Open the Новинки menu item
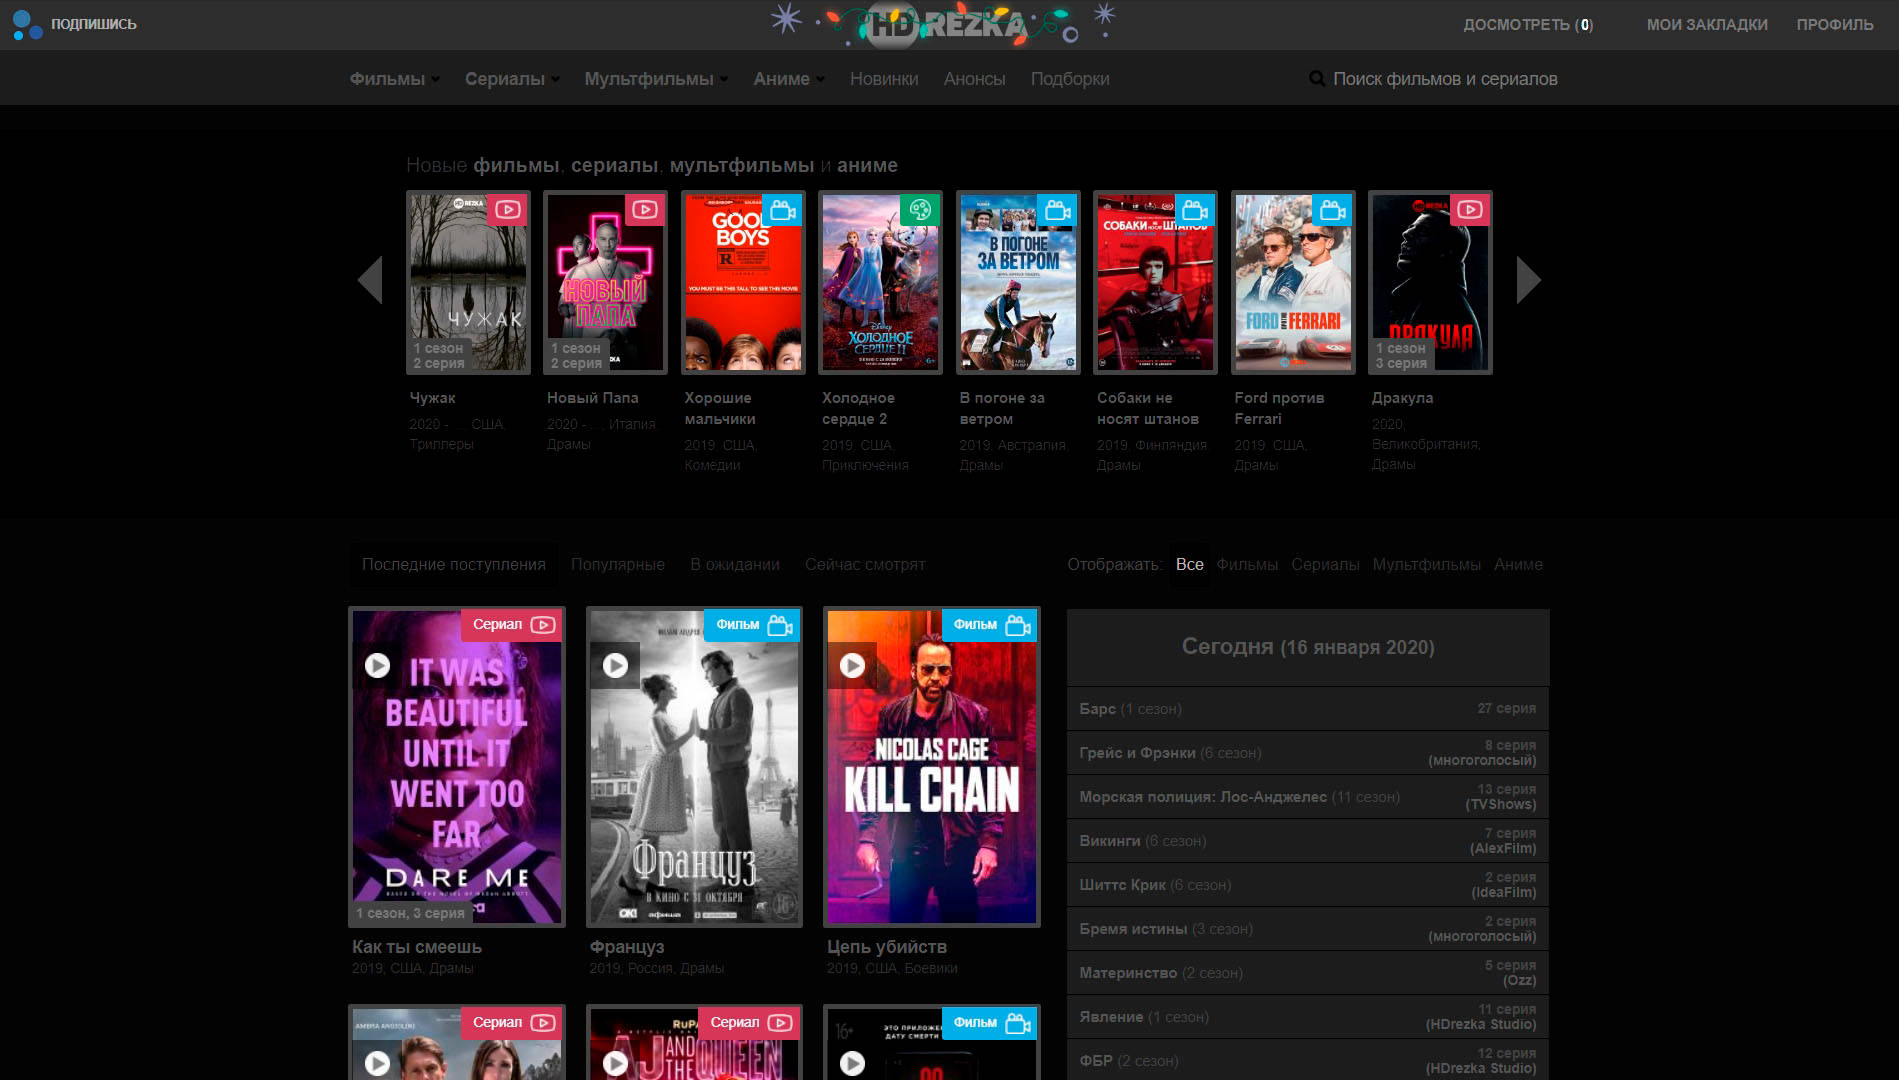The width and height of the screenshot is (1899, 1080). point(884,78)
